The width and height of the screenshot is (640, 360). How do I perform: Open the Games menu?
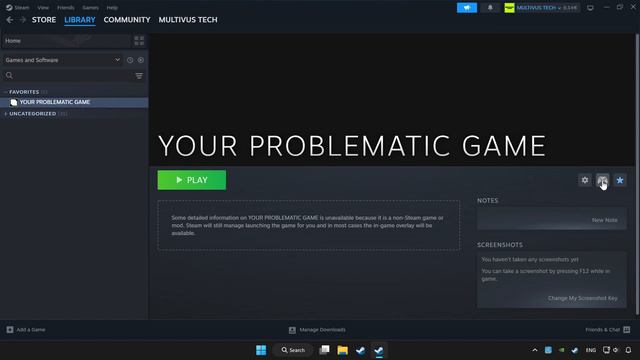(90, 7)
